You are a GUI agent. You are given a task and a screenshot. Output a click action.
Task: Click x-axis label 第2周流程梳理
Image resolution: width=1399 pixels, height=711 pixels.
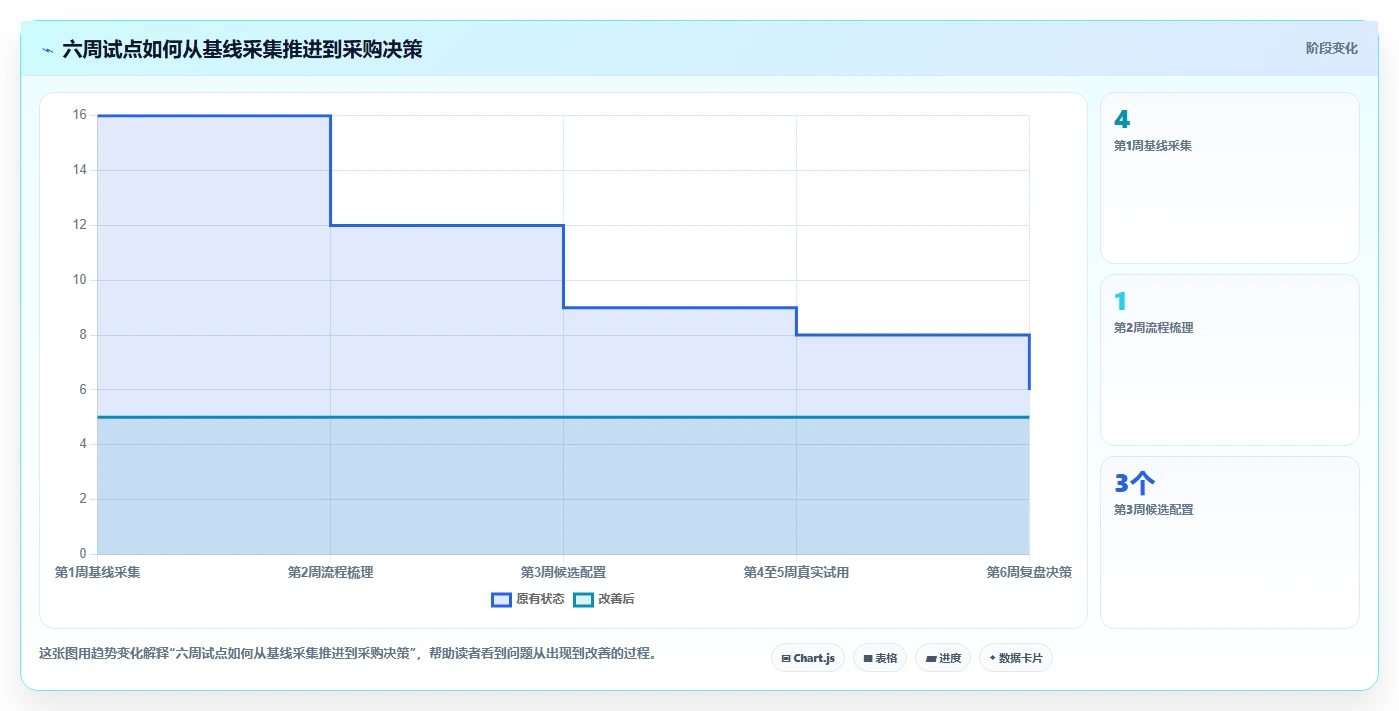point(330,572)
